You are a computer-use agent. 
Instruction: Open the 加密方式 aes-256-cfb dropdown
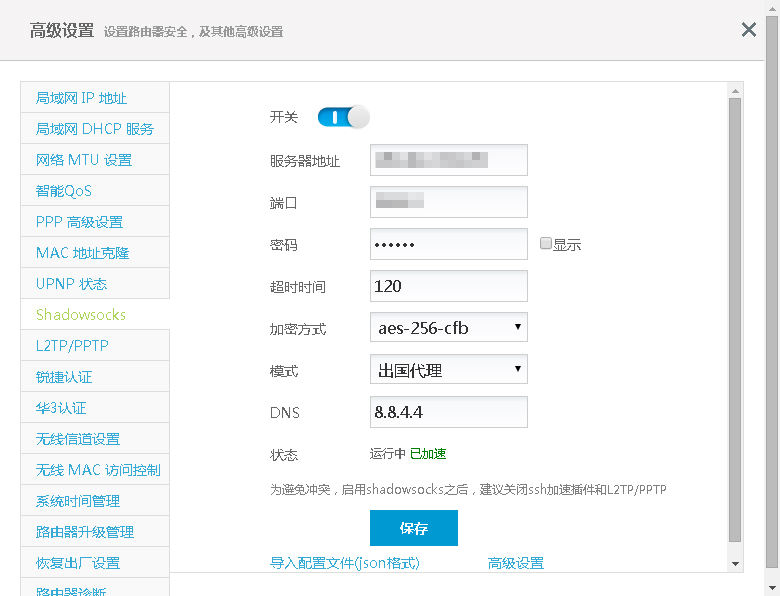pos(449,327)
